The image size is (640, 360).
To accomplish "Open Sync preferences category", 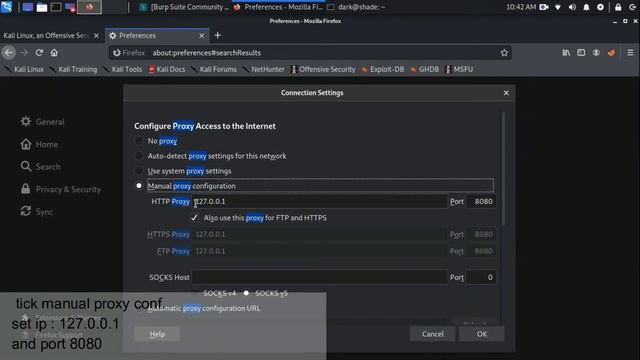I will [36, 211].
